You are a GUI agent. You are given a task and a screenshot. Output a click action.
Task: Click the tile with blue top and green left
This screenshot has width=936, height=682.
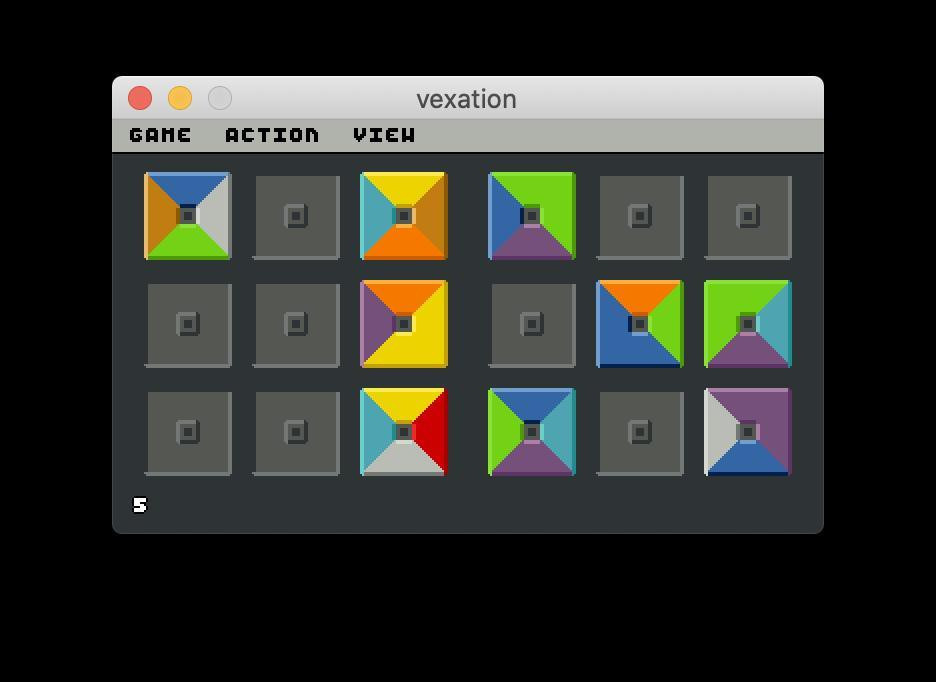[532, 432]
